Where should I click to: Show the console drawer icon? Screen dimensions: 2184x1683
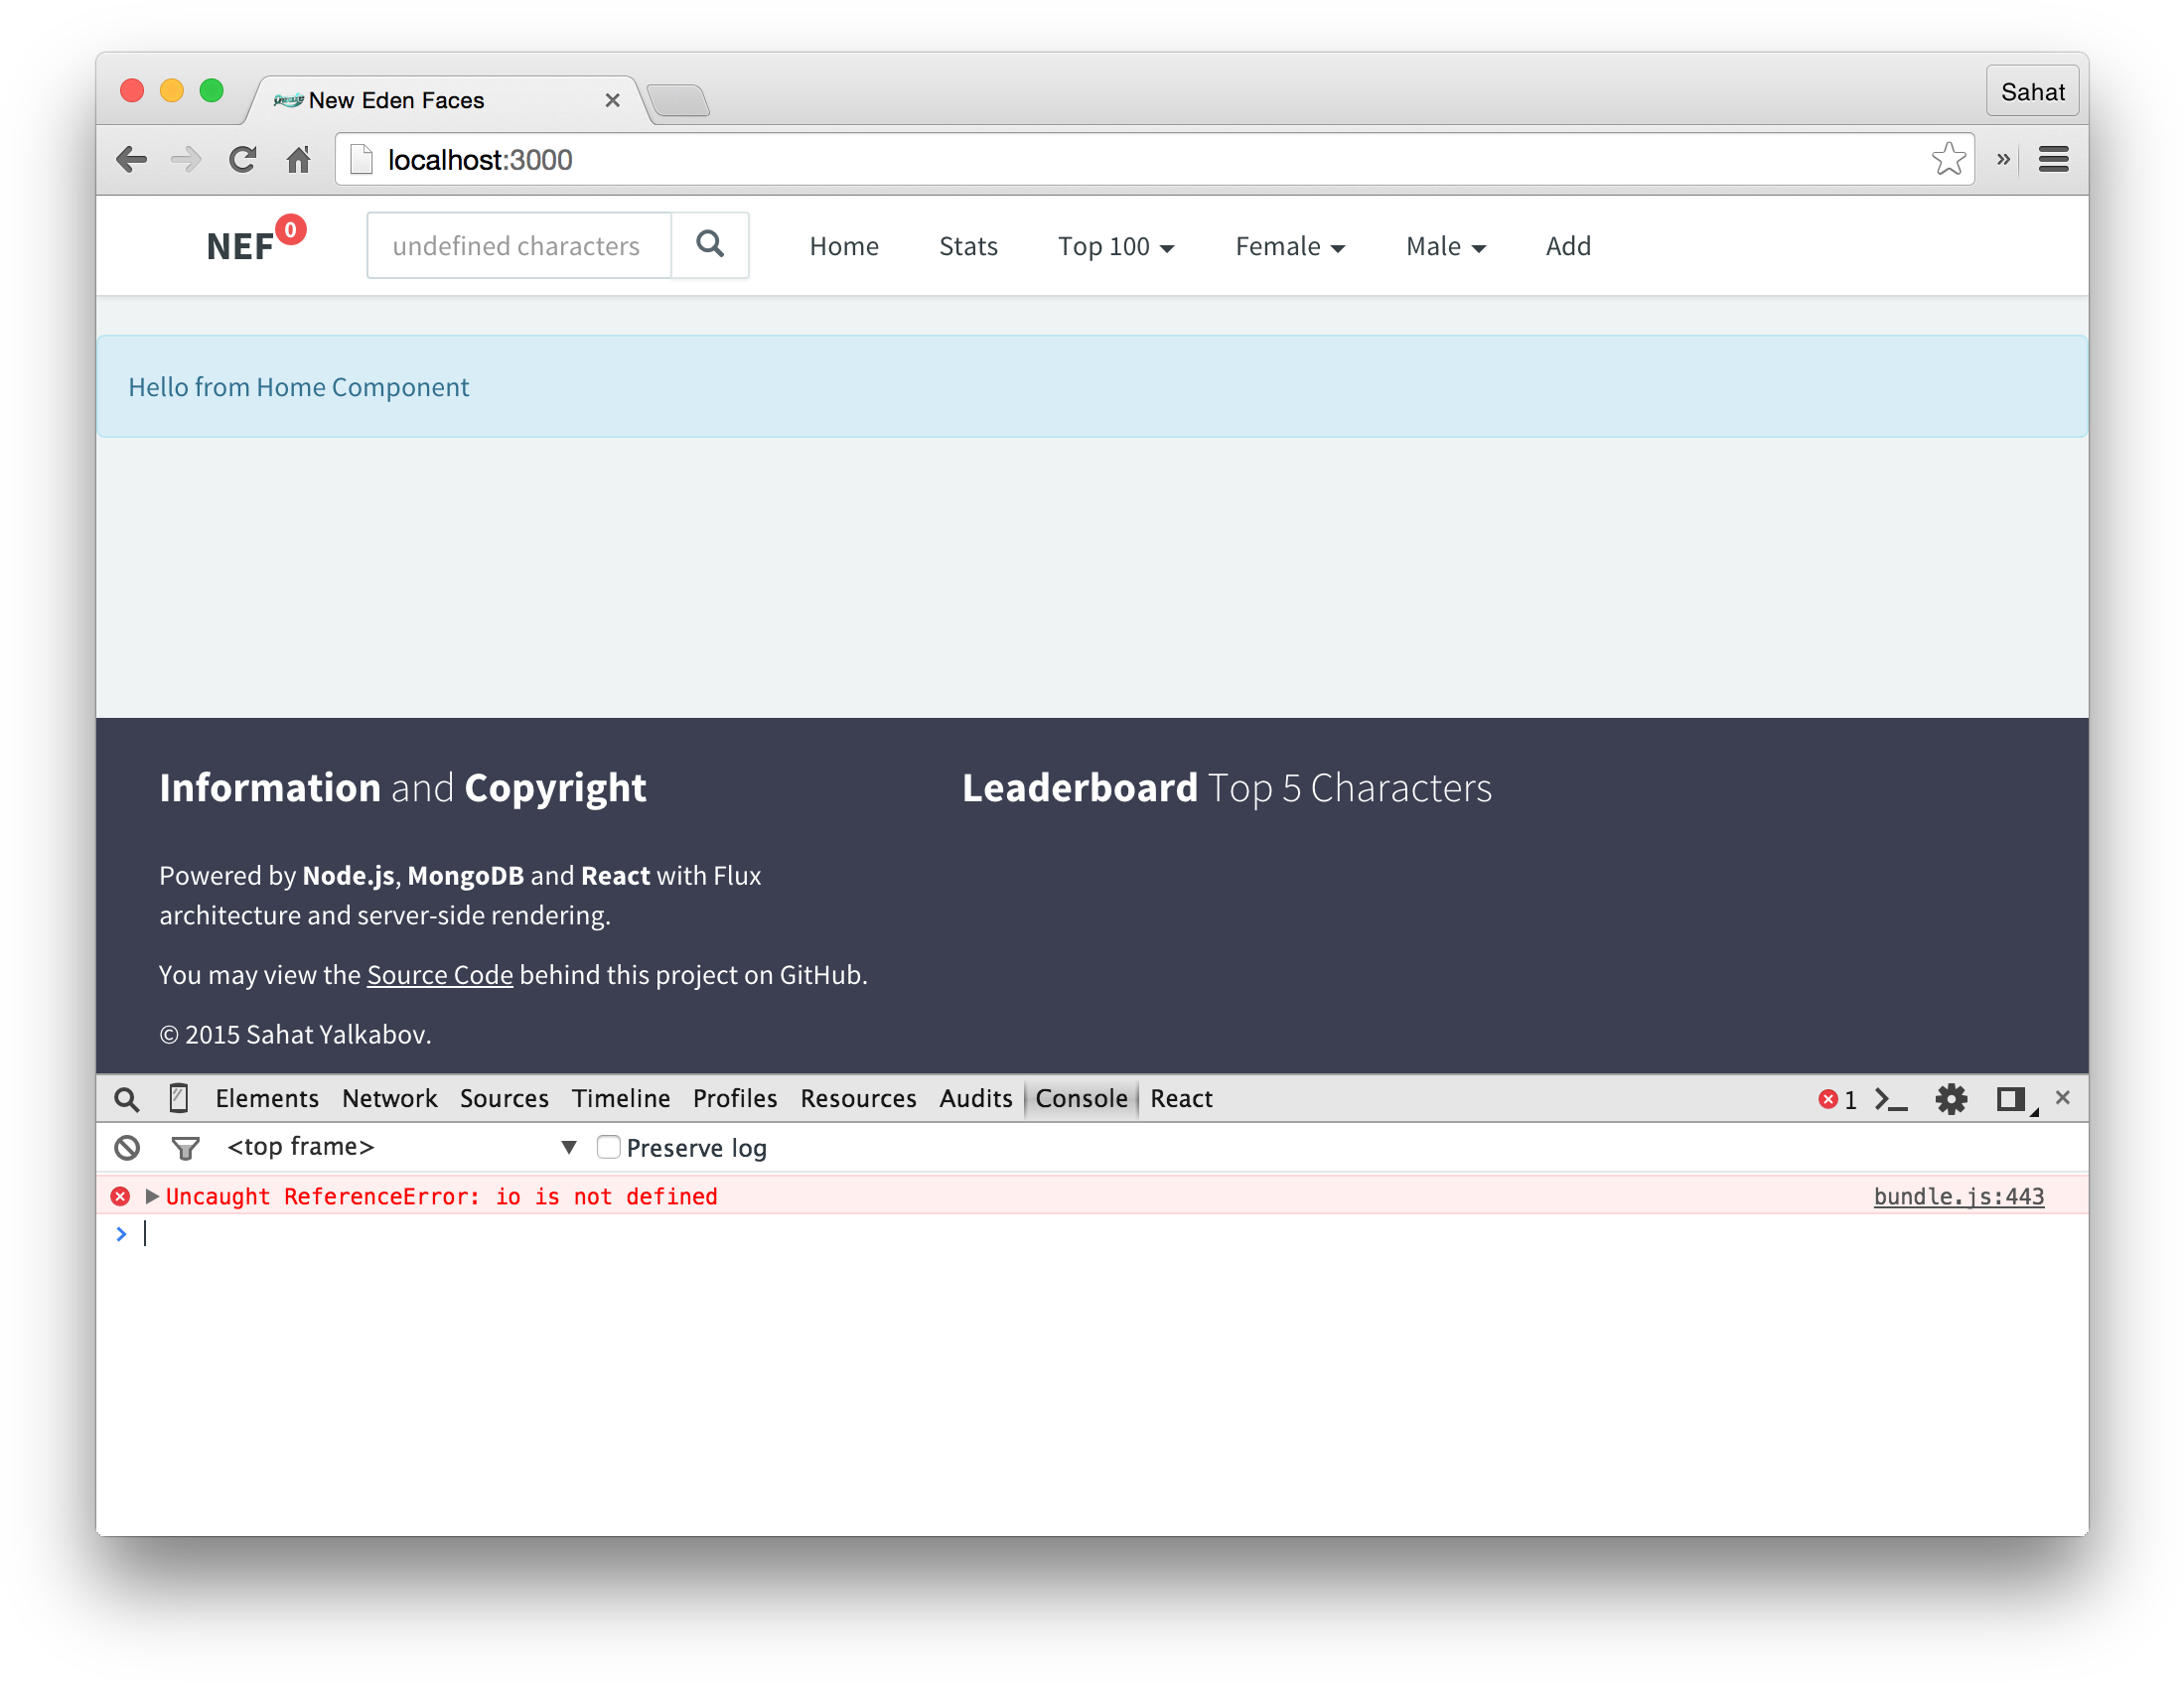coord(1890,1099)
